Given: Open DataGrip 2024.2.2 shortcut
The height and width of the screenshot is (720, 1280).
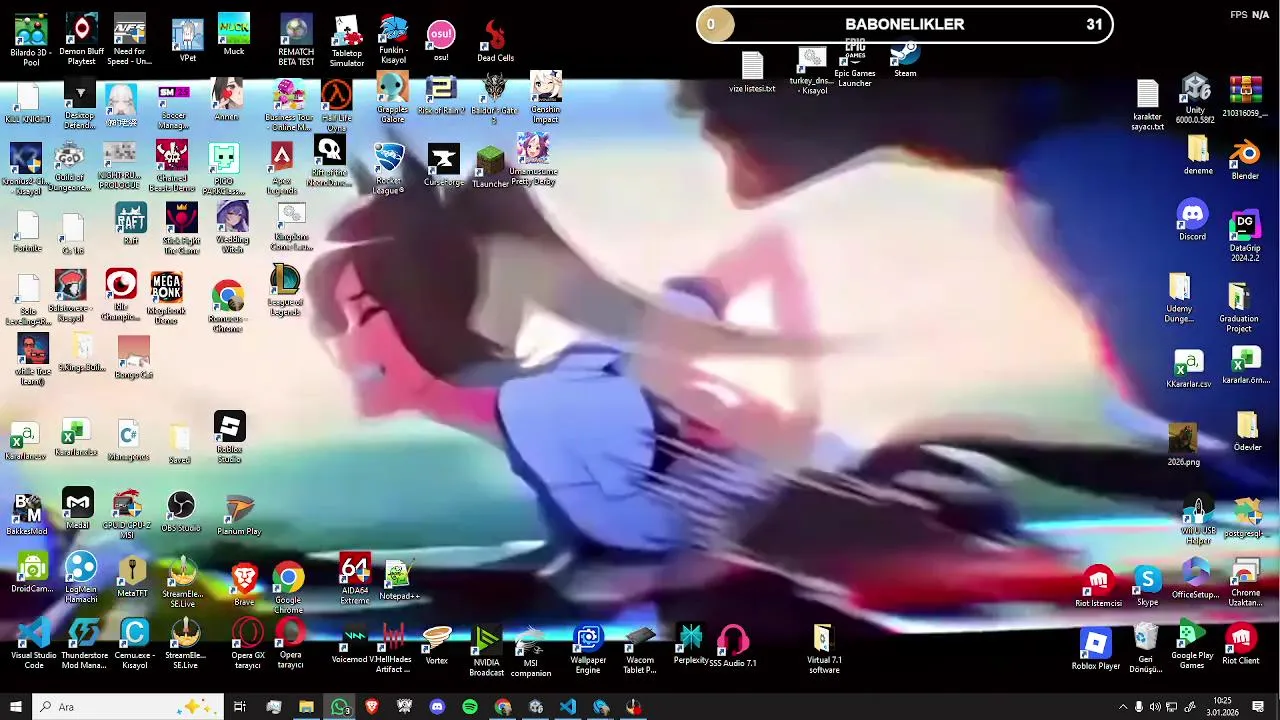Looking at the screenshot, I should click(1245, 237).
